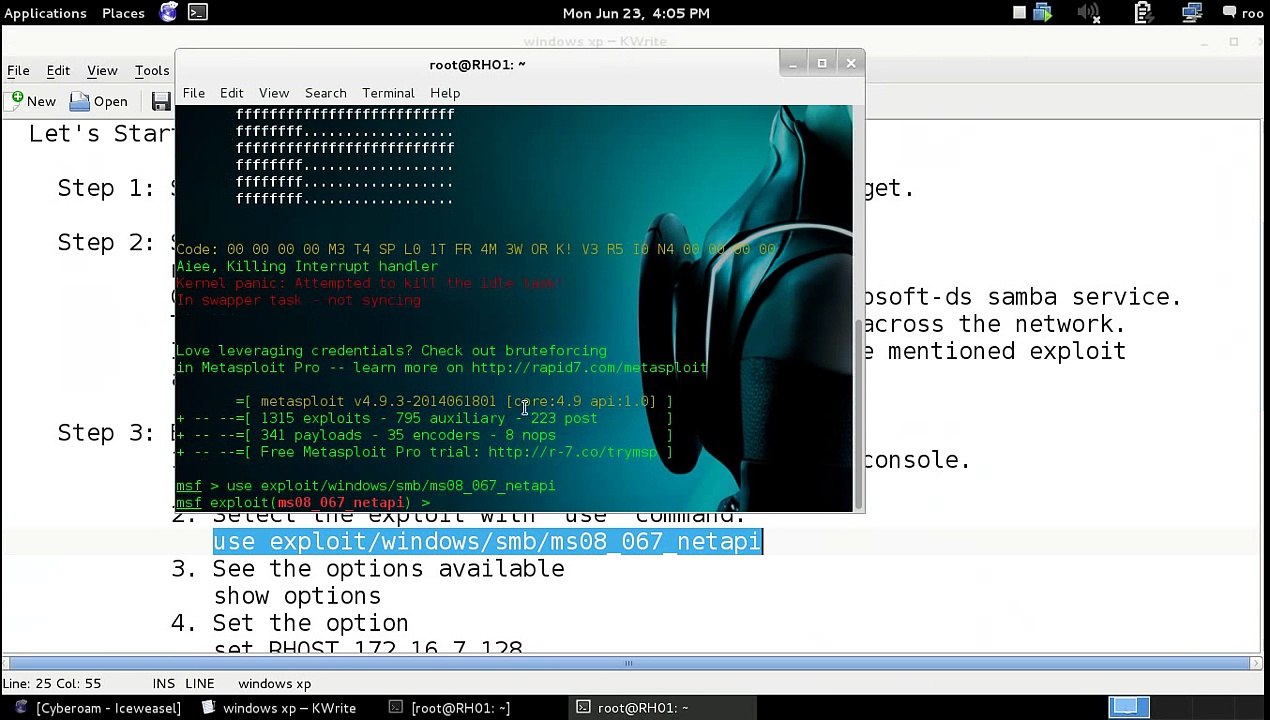Viewport: 1270px width, 720px height.
Task: Click 'across the network.' text in KWrite
Action: pos(995,324)
